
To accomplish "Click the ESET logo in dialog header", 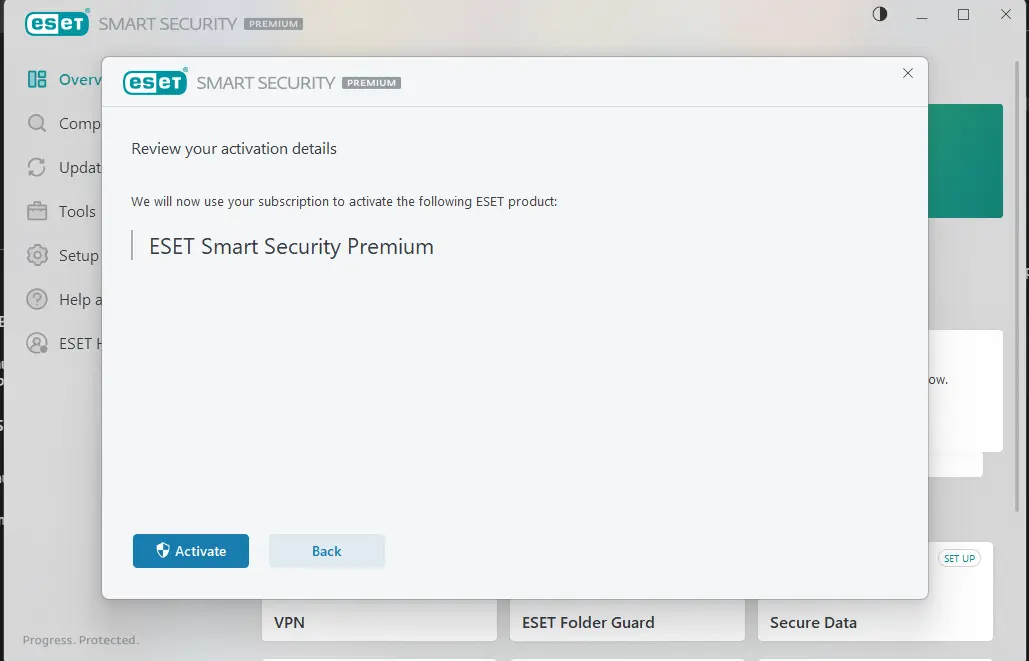I will pos(156,81).
